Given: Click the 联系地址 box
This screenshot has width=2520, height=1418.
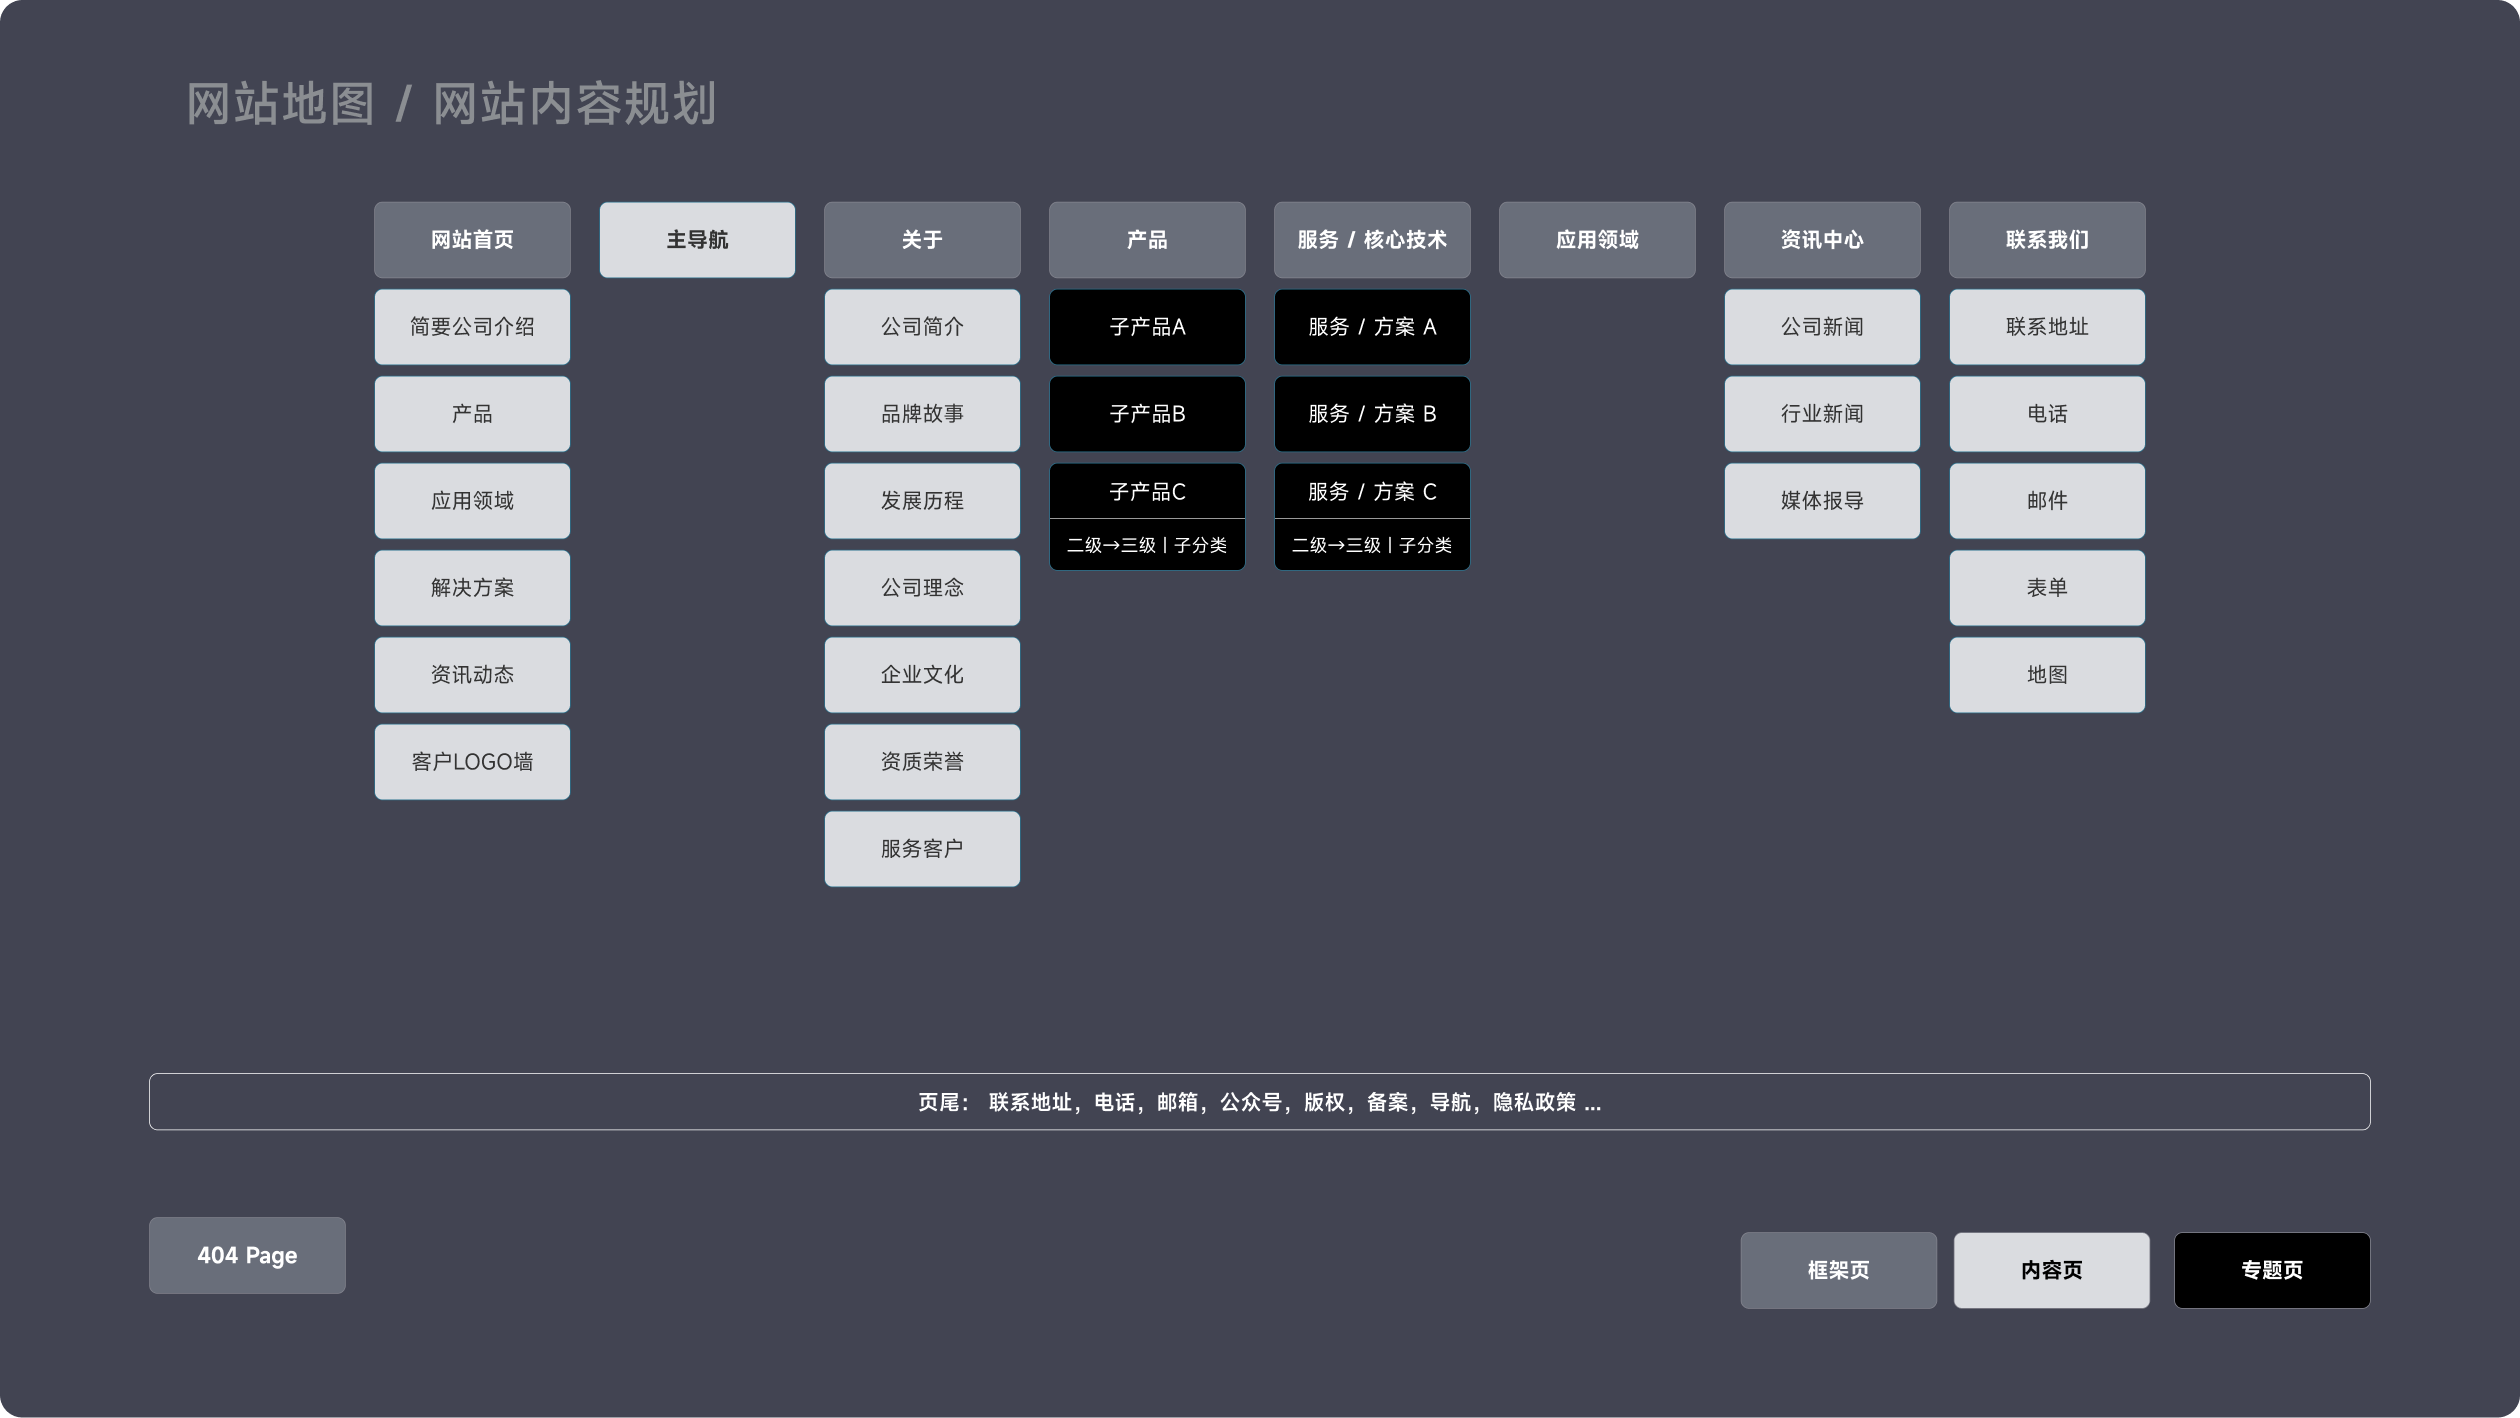Looking at the screenshot, I should [2047, 327].
